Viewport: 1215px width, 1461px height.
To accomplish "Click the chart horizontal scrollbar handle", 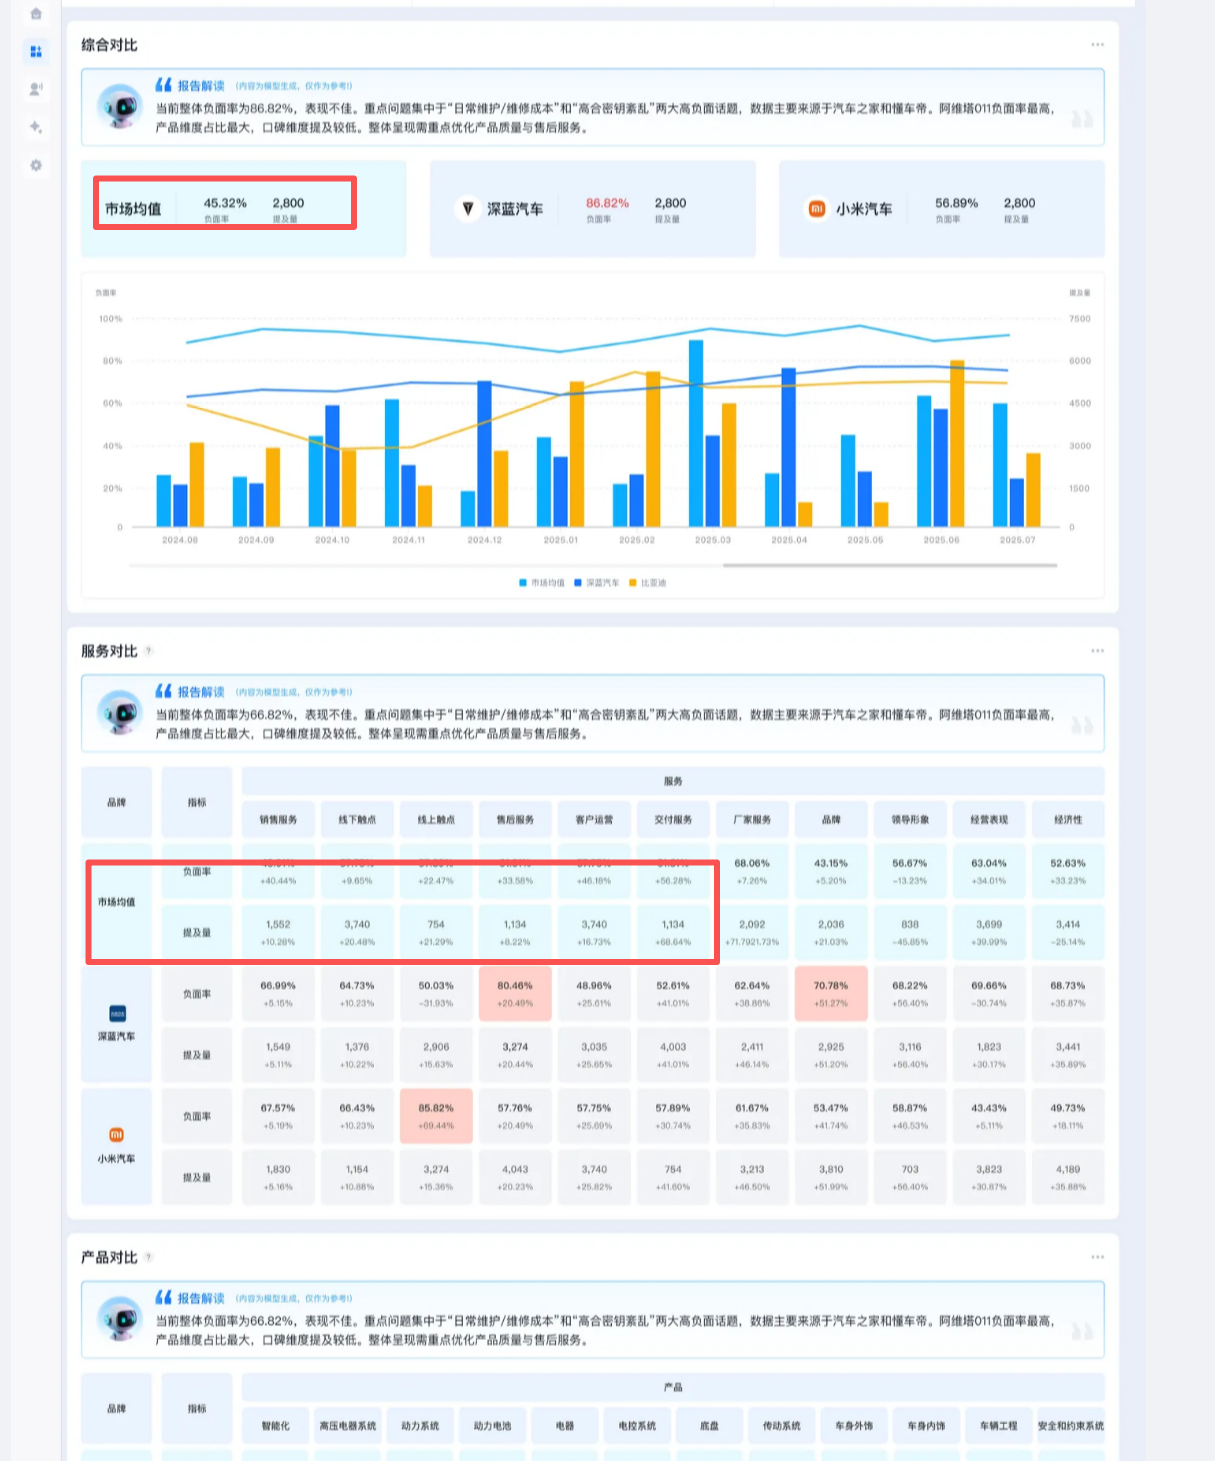I will (889, 565).
